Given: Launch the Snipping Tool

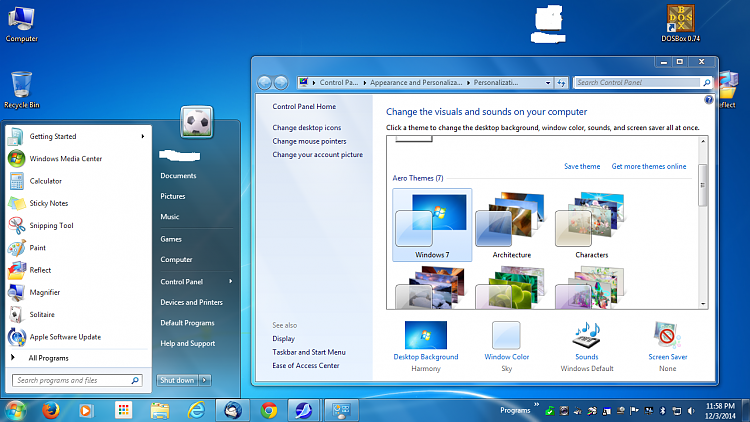Looking at the screenshot, I should tap(77, 225).
